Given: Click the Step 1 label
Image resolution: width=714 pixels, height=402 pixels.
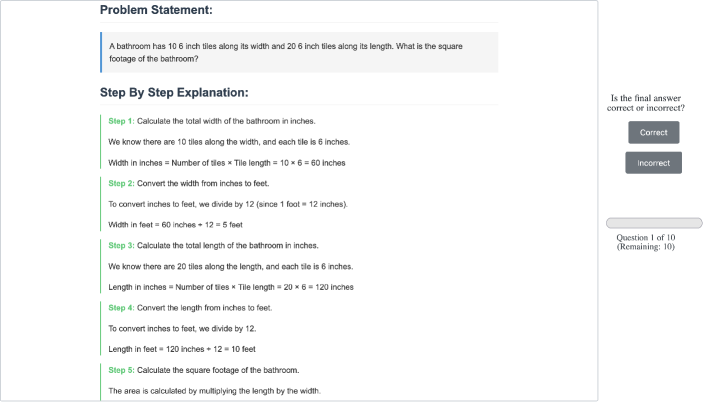Looking at the screenshot, I should point(121,120).
